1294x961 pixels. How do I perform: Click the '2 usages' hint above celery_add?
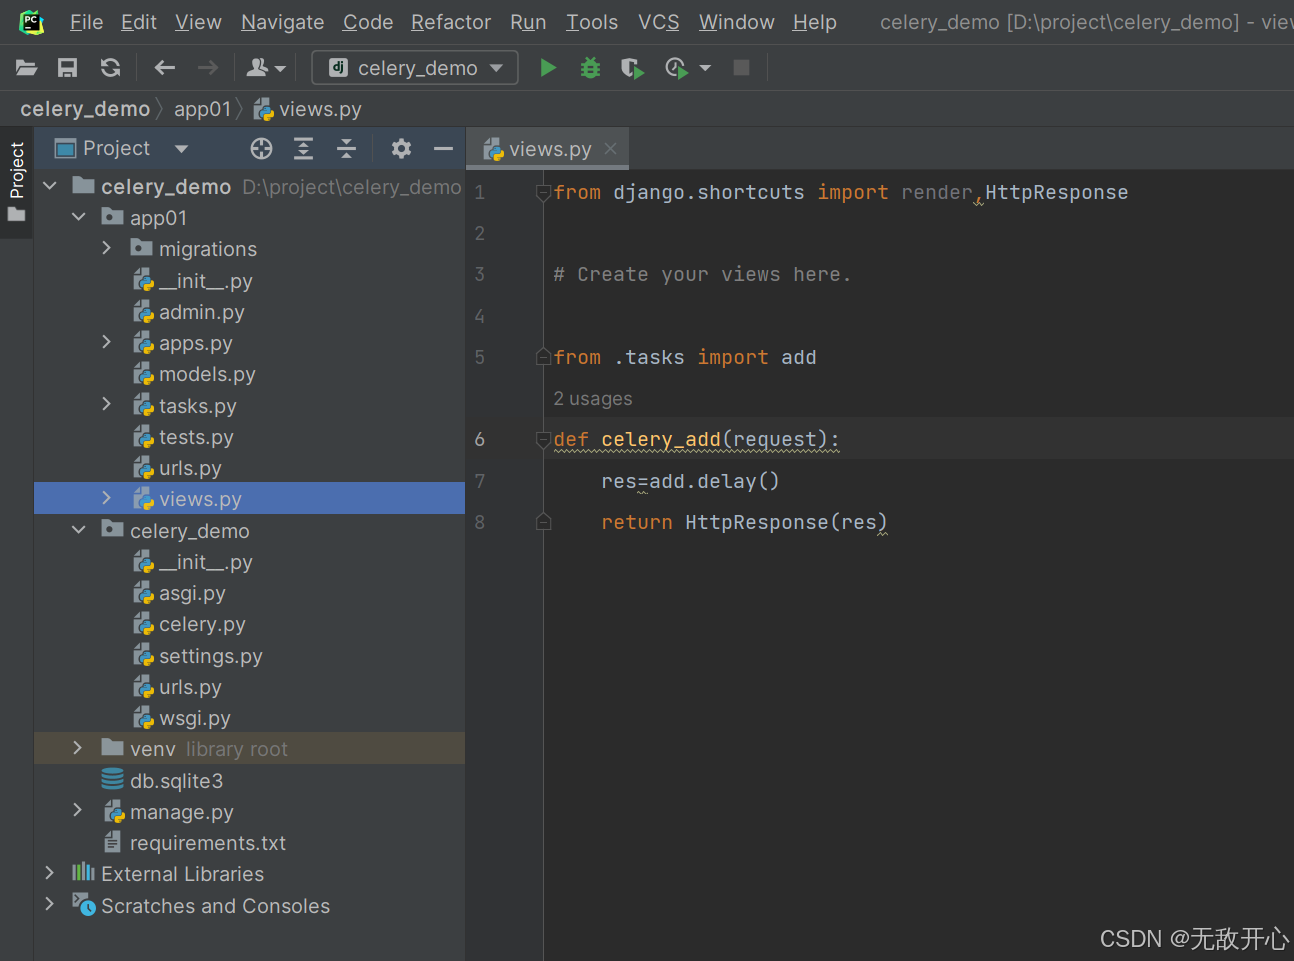click(593, 399)
